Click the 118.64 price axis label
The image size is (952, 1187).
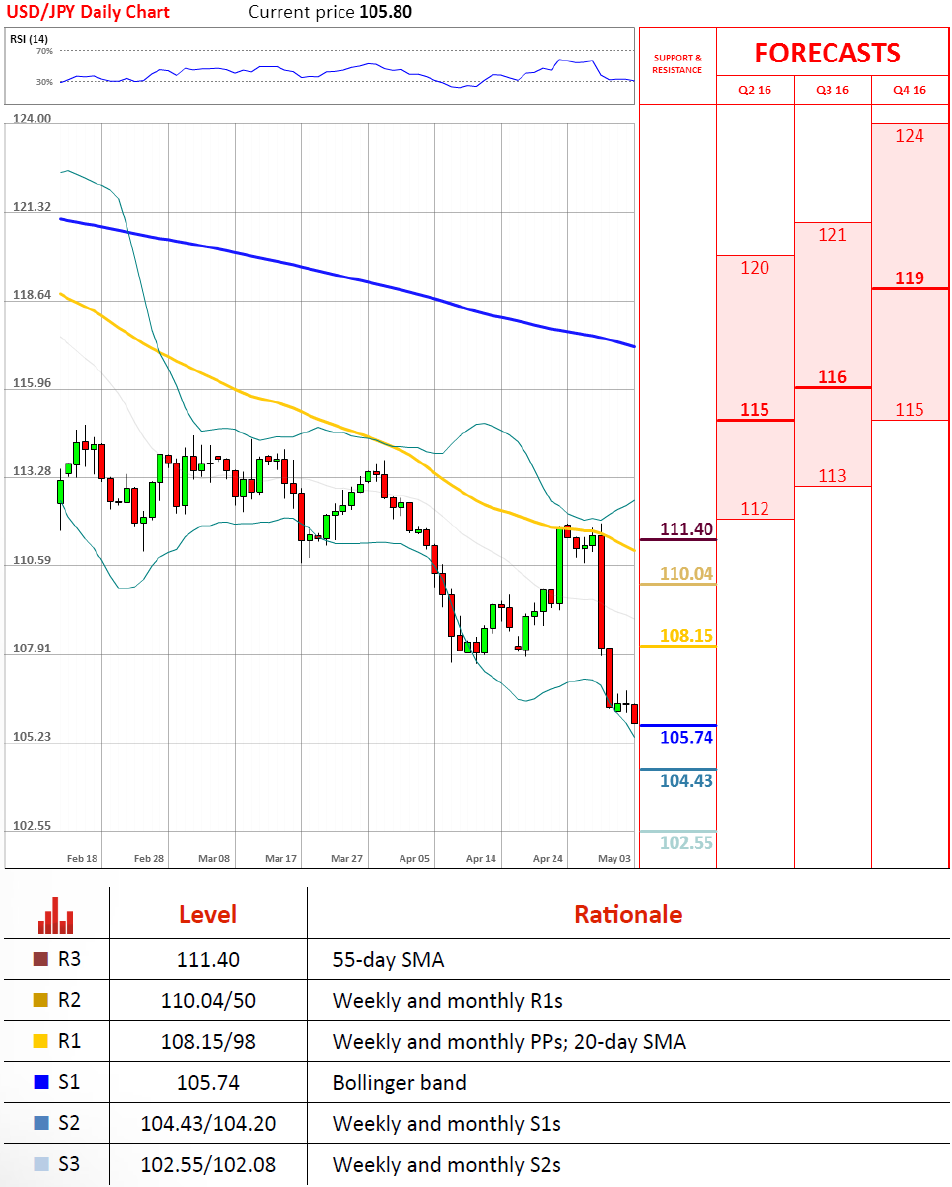pos(32,295)
